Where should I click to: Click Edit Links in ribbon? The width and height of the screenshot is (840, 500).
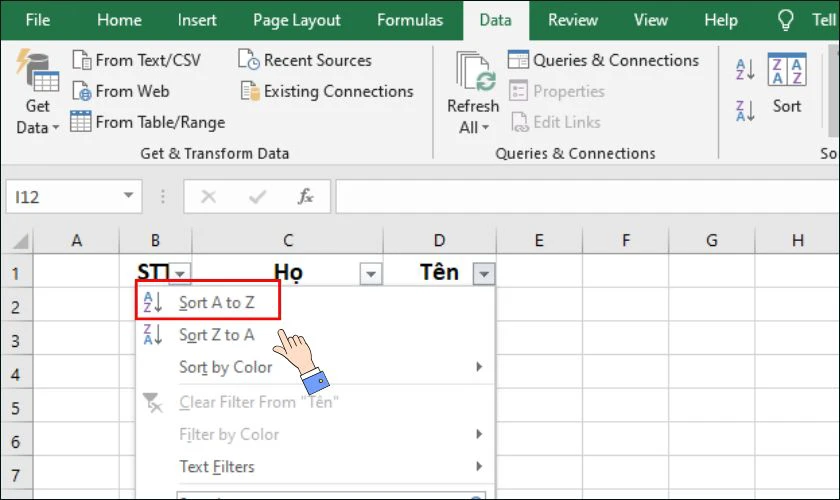pos(556,122)
